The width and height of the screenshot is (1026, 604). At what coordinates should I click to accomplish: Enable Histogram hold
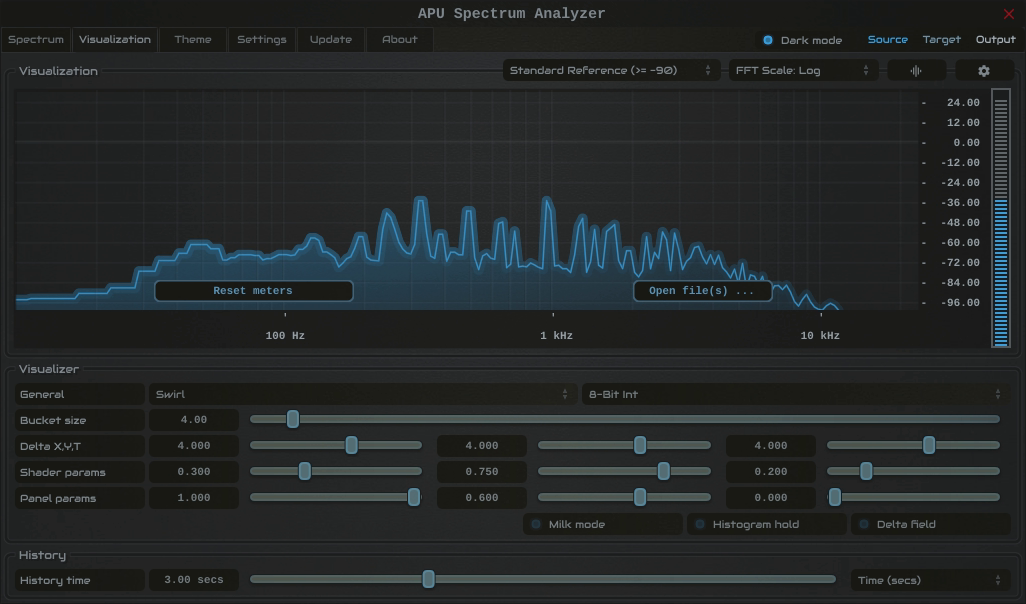coord(766,524)
